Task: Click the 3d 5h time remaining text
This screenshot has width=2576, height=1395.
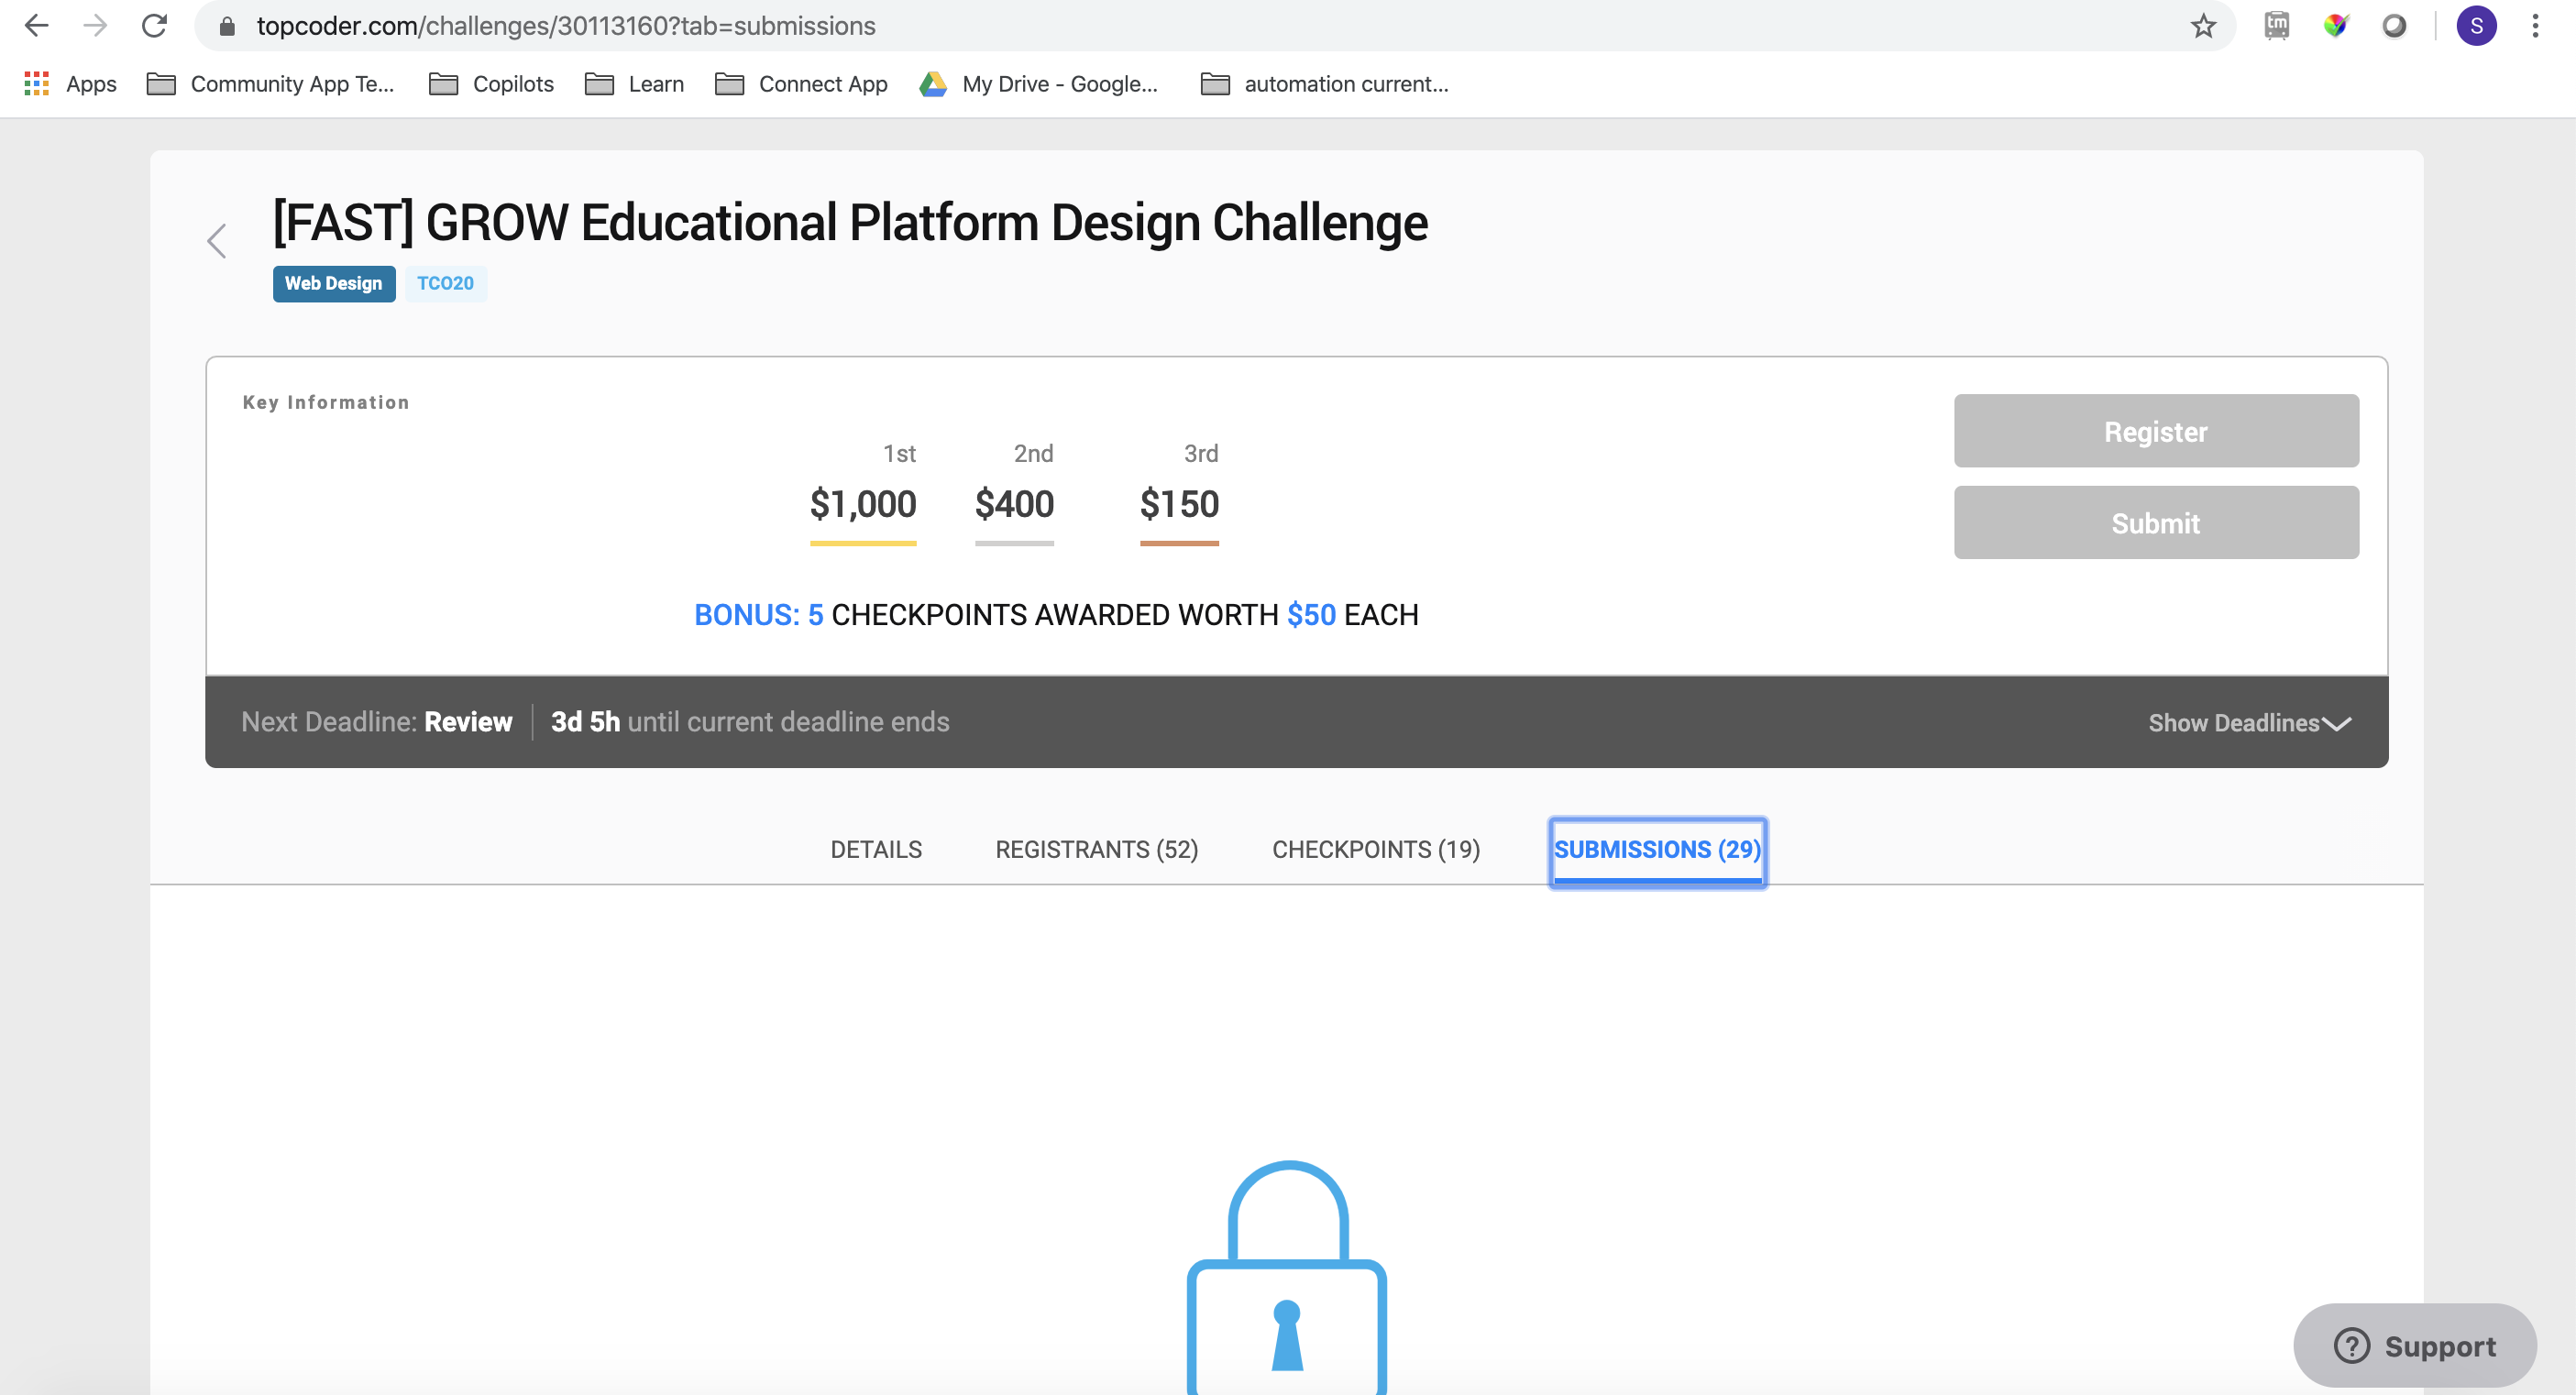Action: 585,722
